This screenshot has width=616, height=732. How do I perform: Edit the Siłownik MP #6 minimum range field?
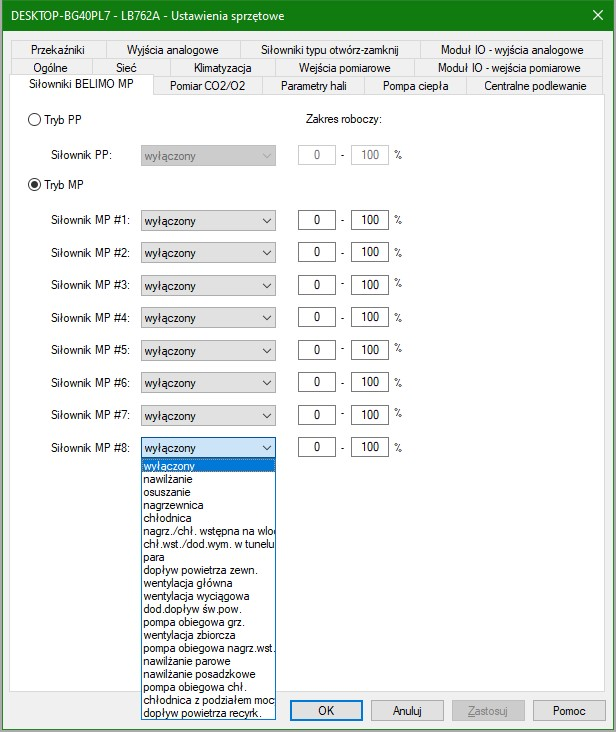(x=317, y=382)
